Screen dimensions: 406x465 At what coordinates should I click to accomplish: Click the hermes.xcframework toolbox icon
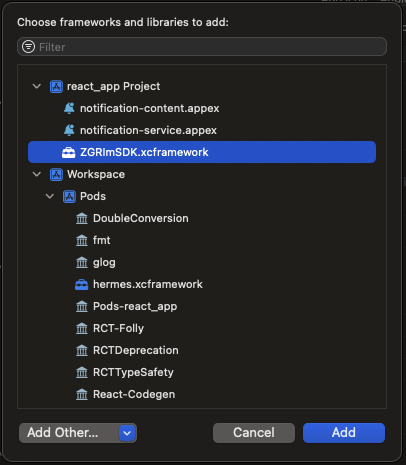(x=82, y=284)
